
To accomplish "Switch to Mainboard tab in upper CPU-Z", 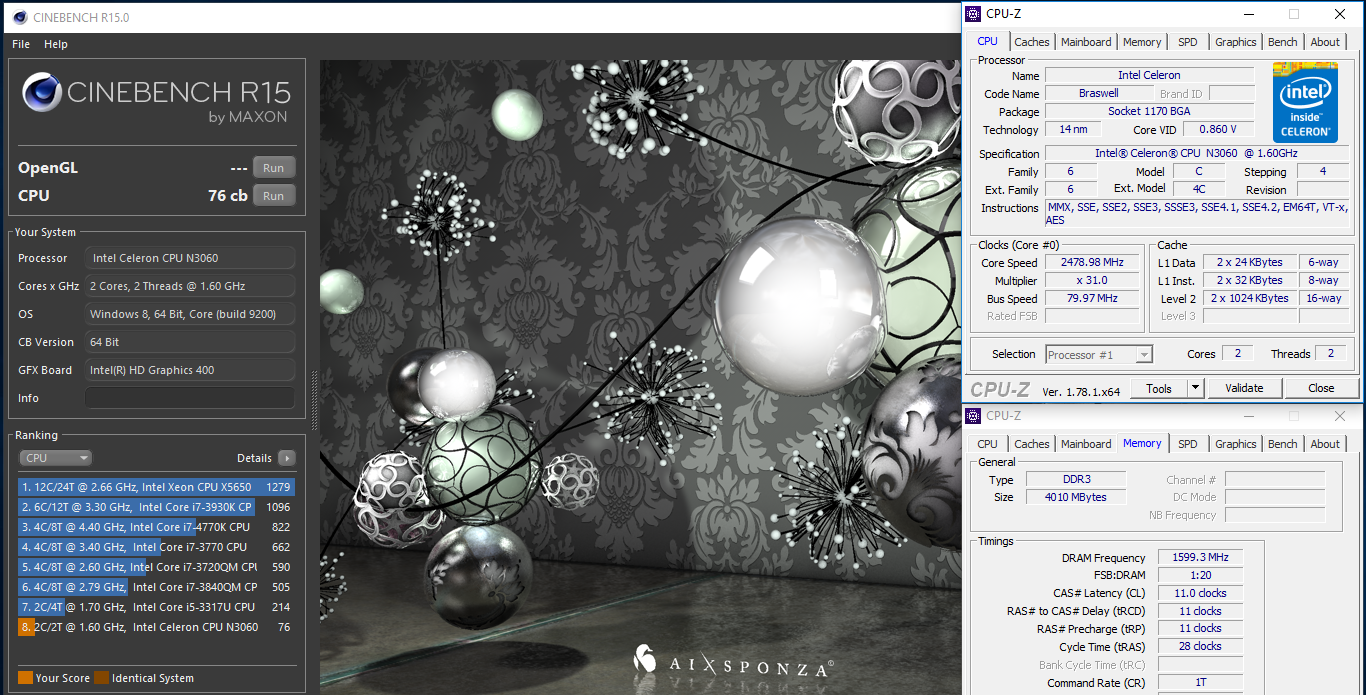I will [1086, 42].
